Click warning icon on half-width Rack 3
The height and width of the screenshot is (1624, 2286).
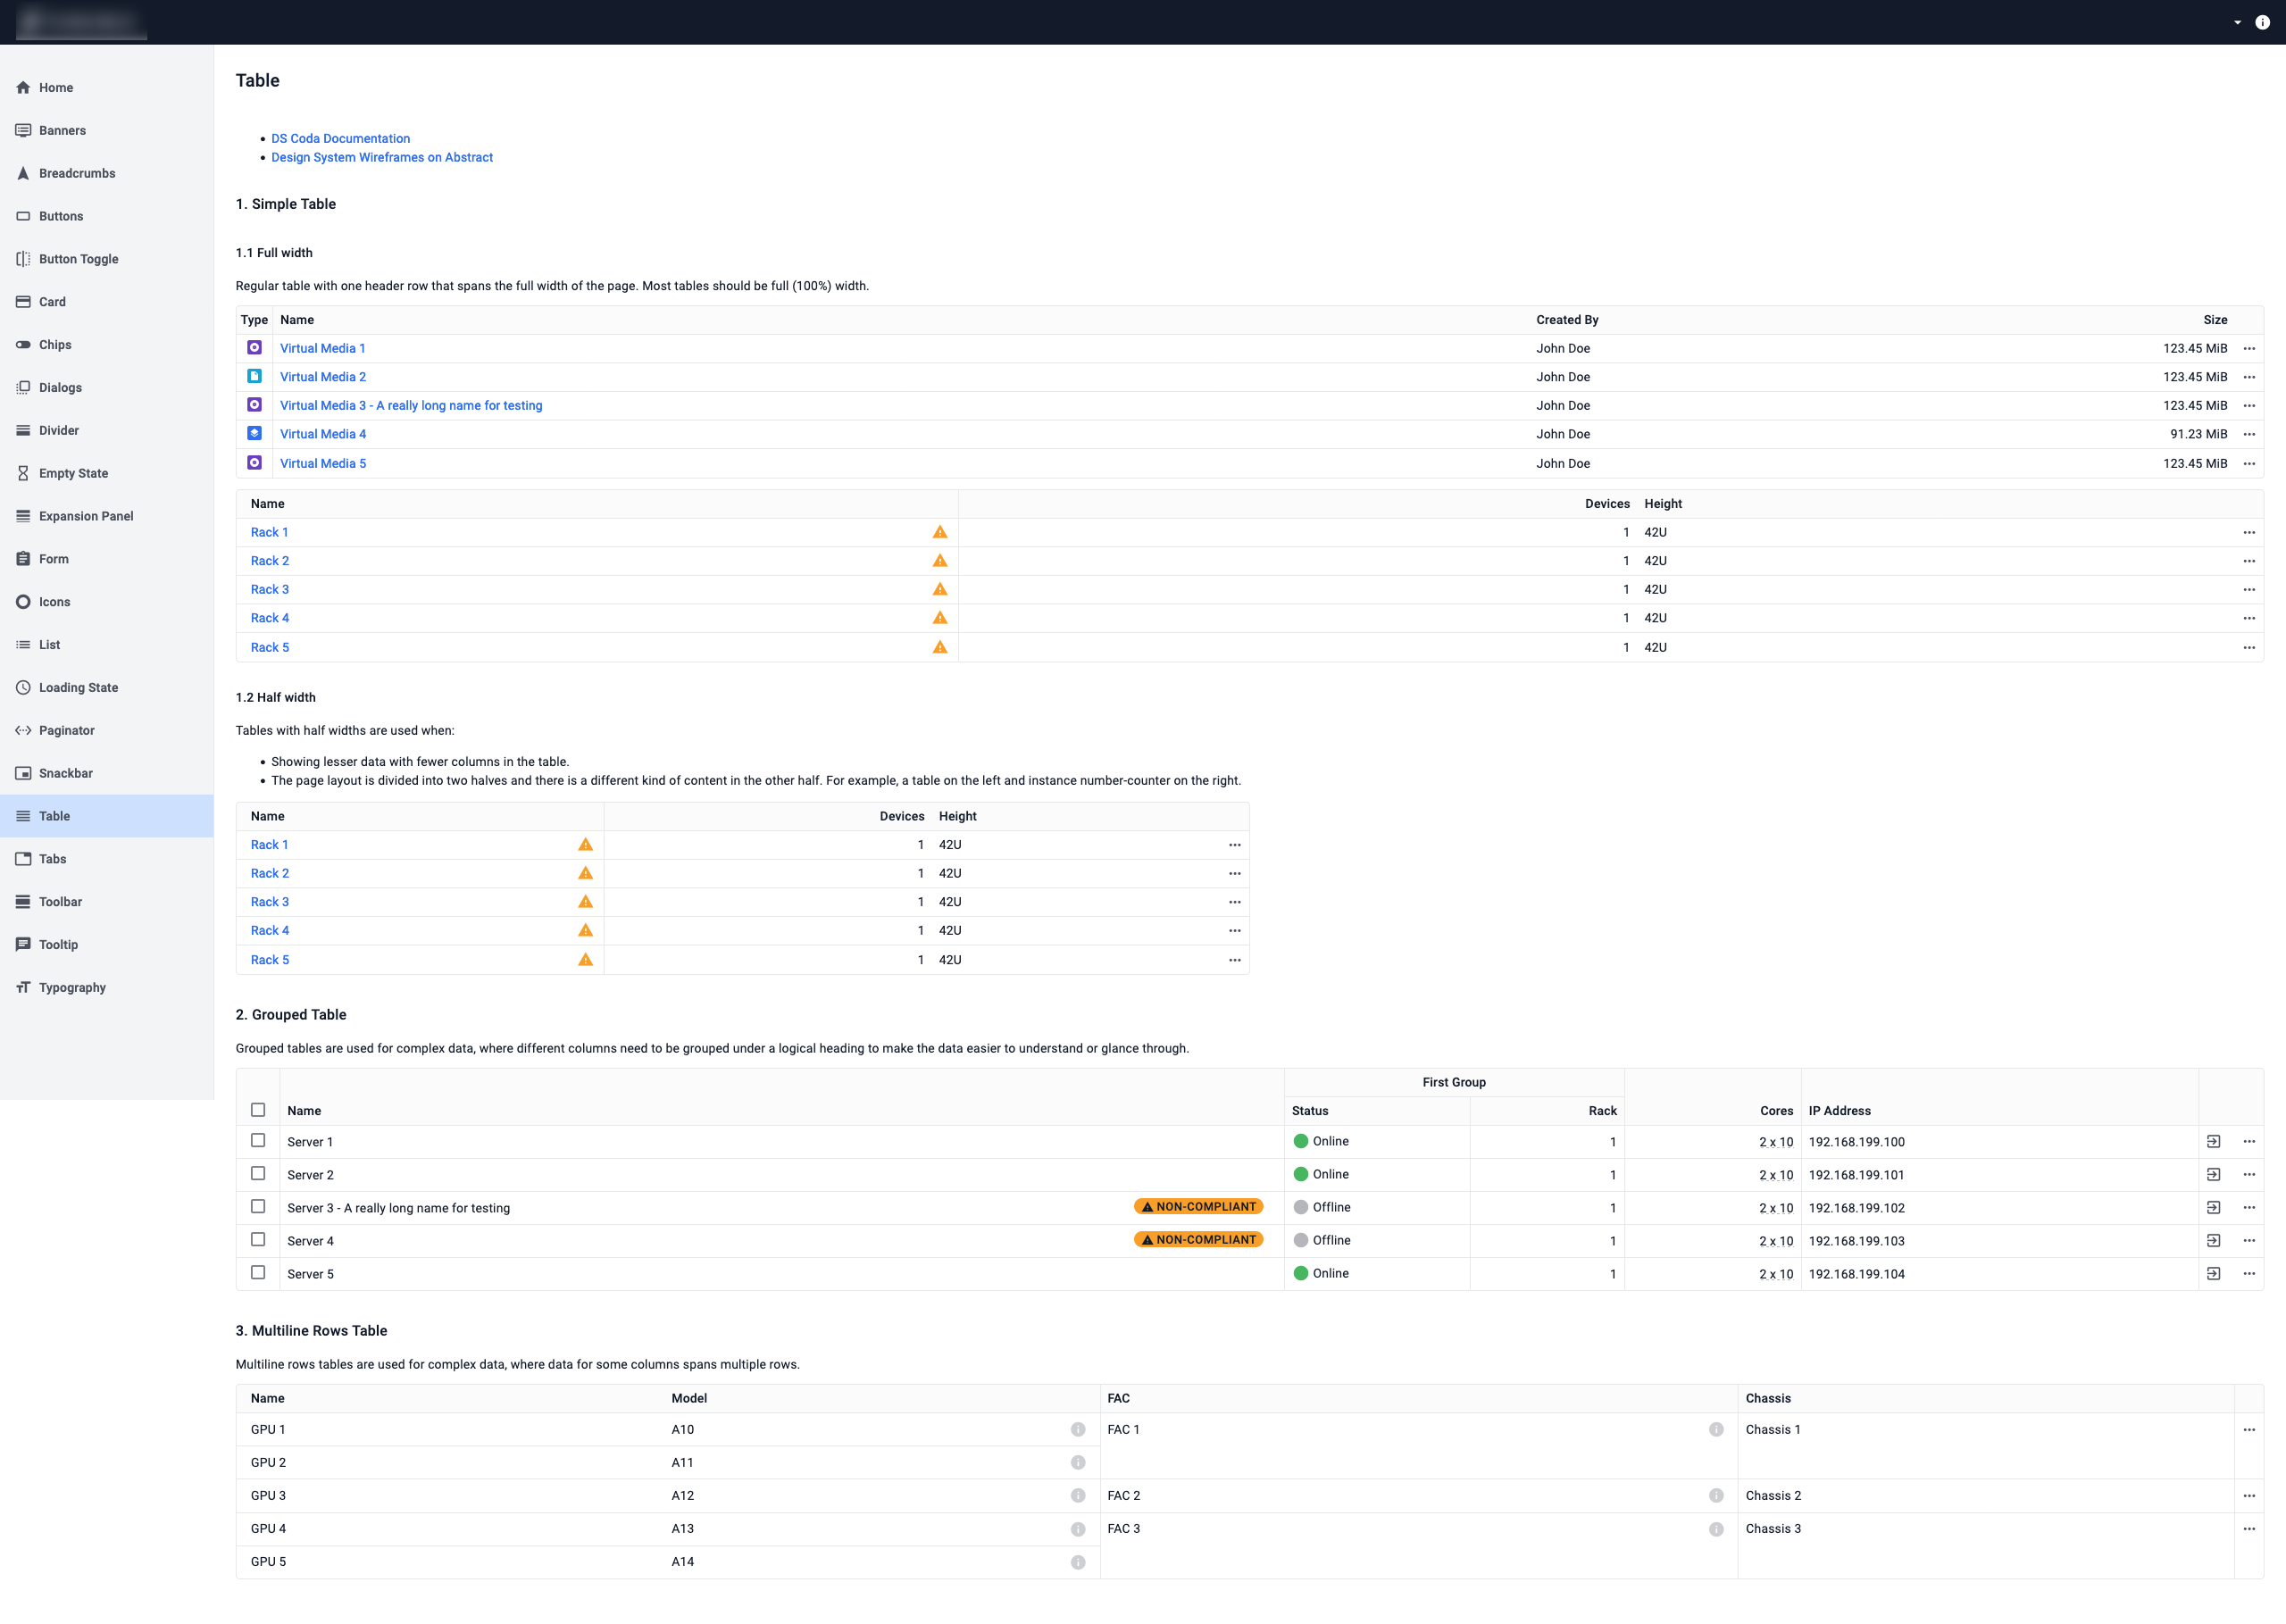pyautogui.click(x=585, y=902)
